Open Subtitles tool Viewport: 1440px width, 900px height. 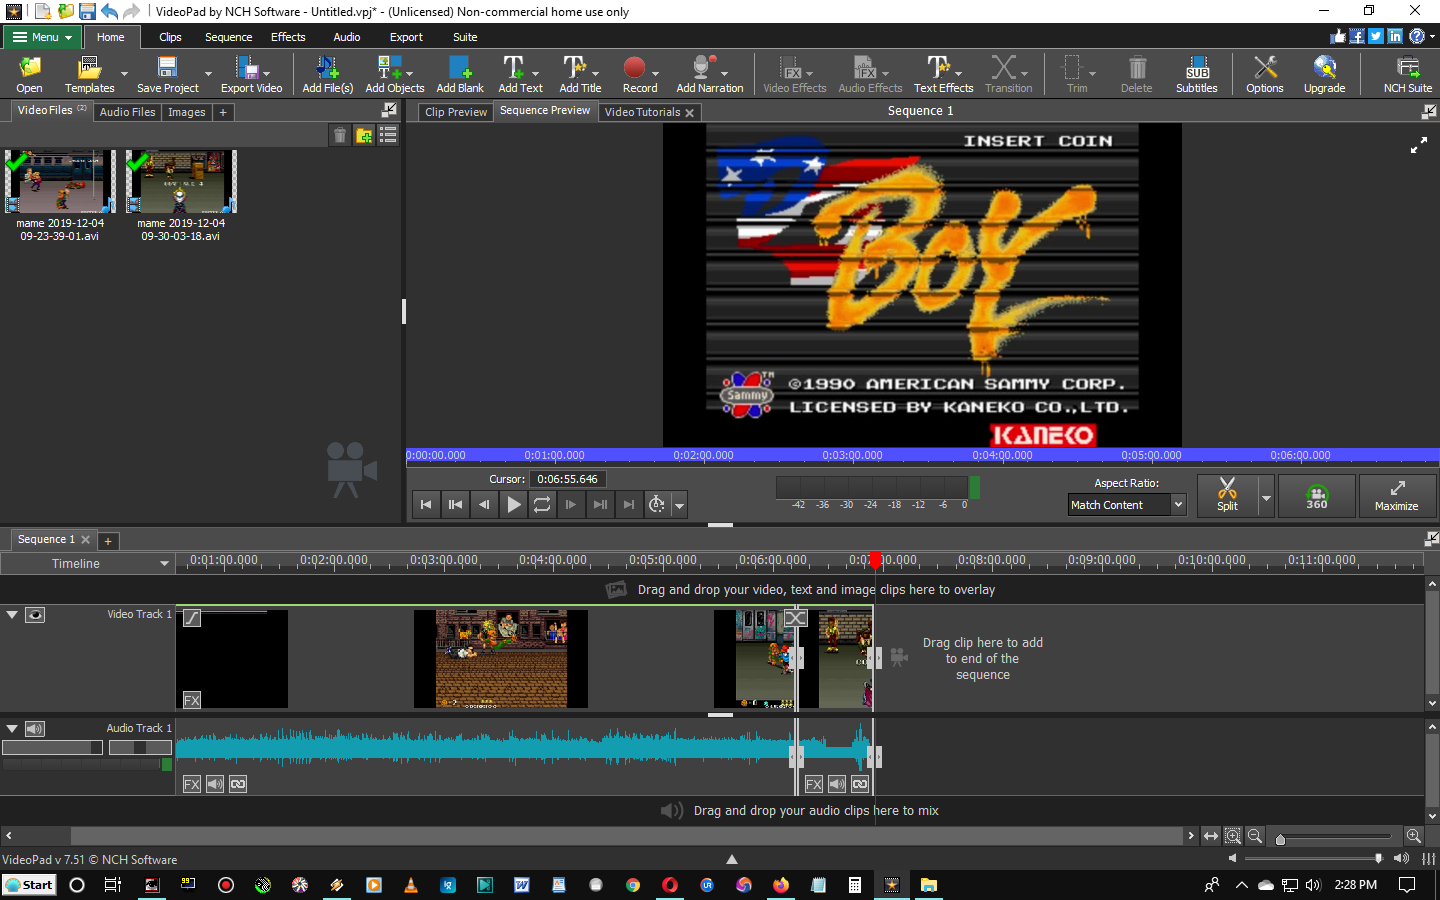point(1196,75)
